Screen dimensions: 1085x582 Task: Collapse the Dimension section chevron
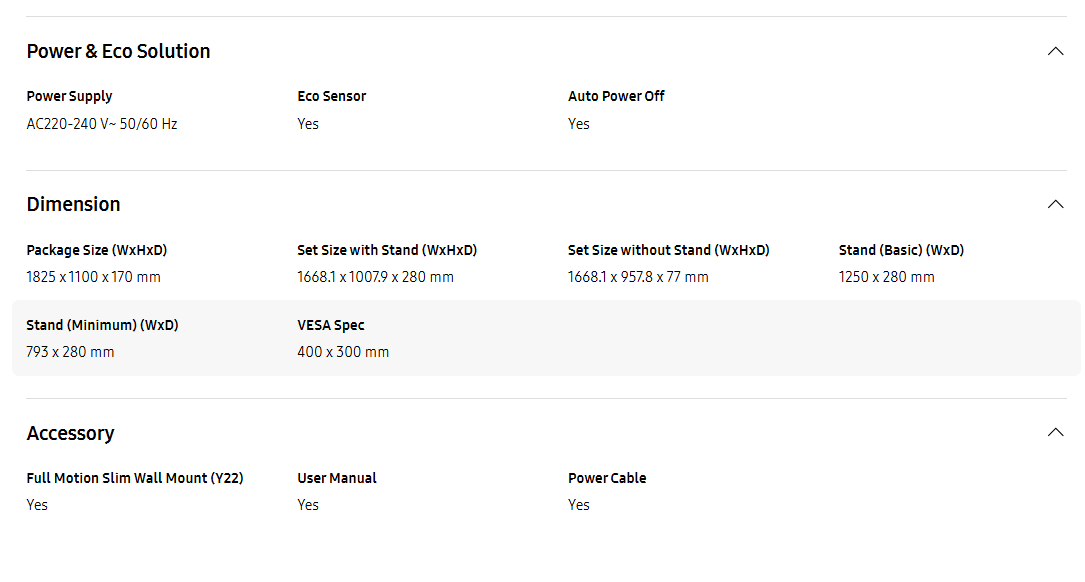(1055, 204)
